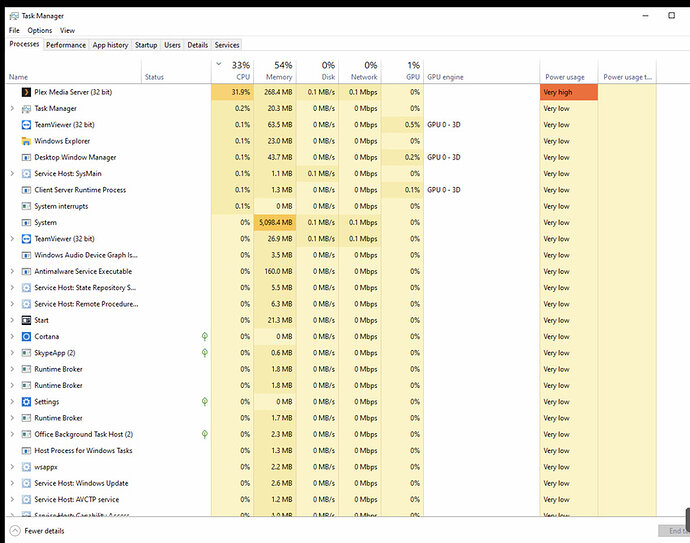Click the TeamViewer icon with 63.5 MB memory
The image size is (690, 543).
(26, 125)
